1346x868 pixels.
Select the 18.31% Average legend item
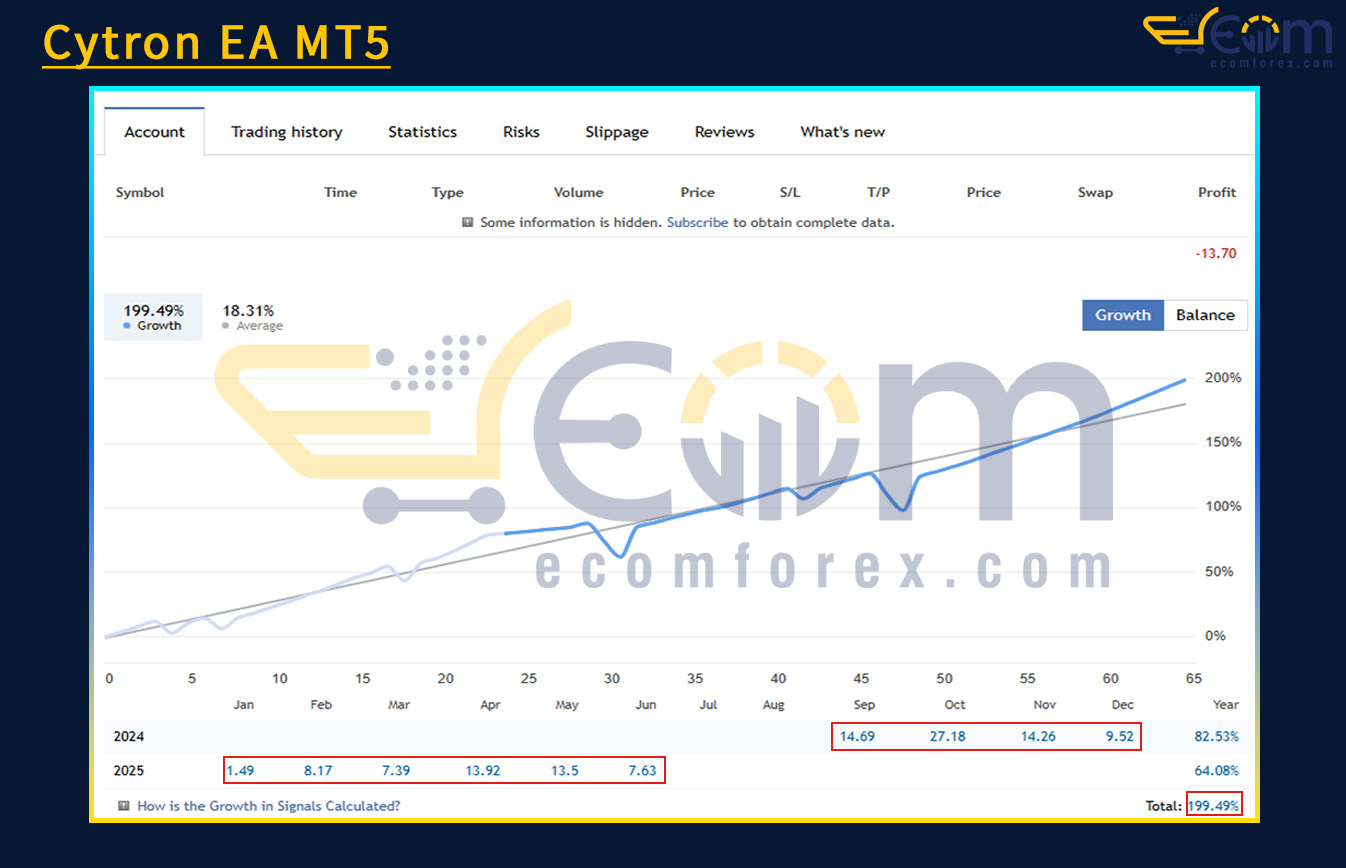pyautogui.click(x=250, y=317)
